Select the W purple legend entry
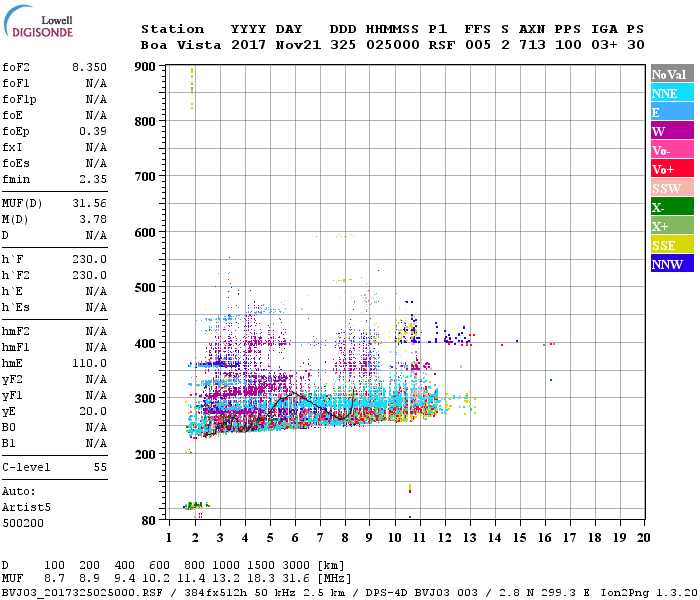This screenshot has width=700, height=600. [672, 131]
